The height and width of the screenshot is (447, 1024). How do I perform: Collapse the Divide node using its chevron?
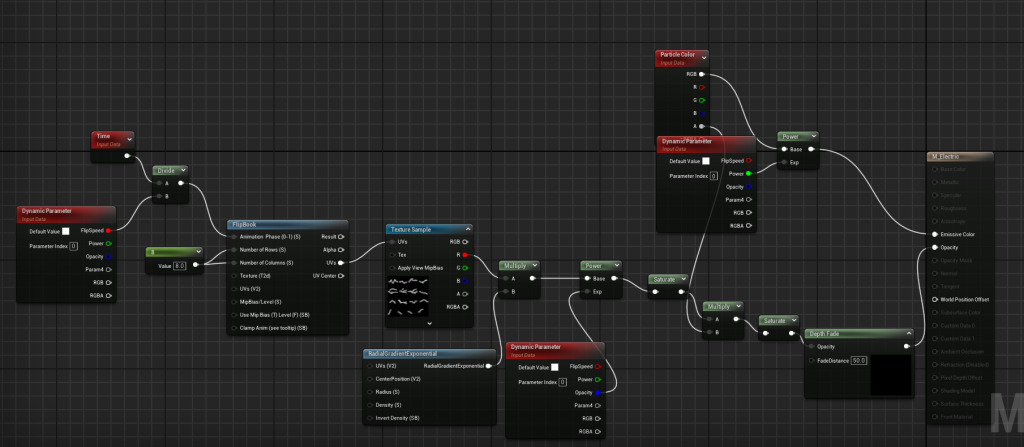(x=183, y=171)
